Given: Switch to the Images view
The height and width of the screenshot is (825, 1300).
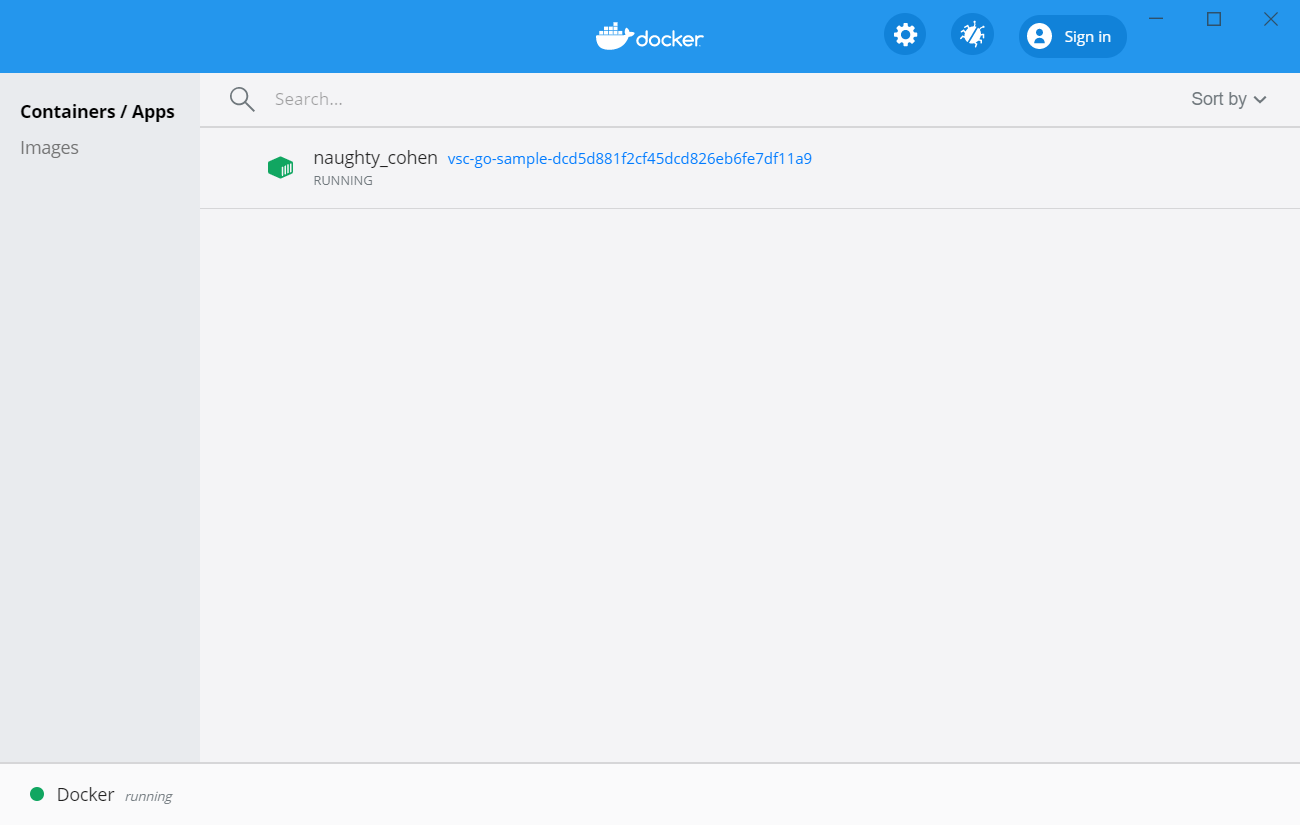Looking at the screenshot, I should pyautogui.click(x=49, y=147).
